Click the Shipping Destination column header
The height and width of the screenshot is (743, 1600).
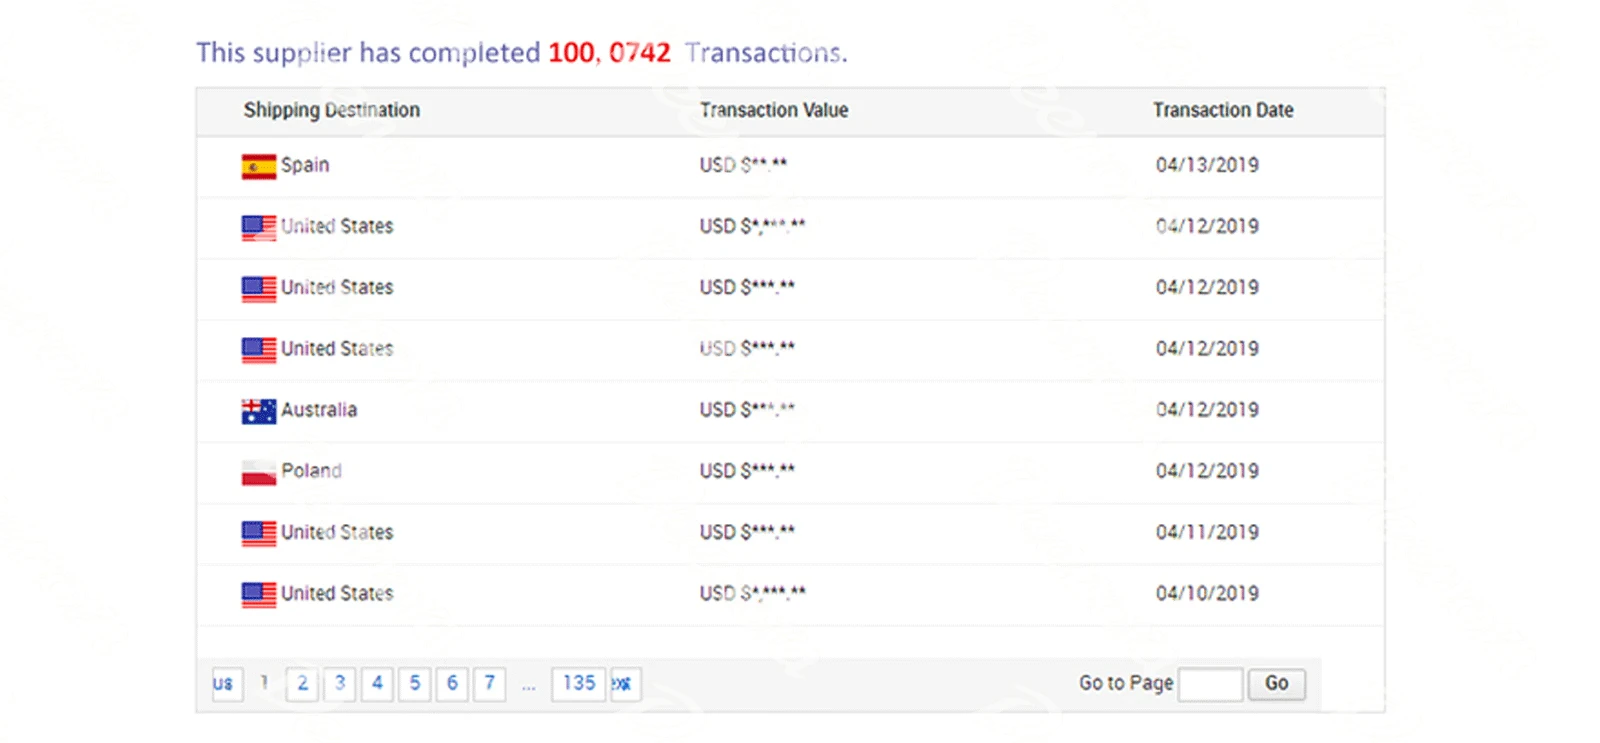[x=331, y=110]
